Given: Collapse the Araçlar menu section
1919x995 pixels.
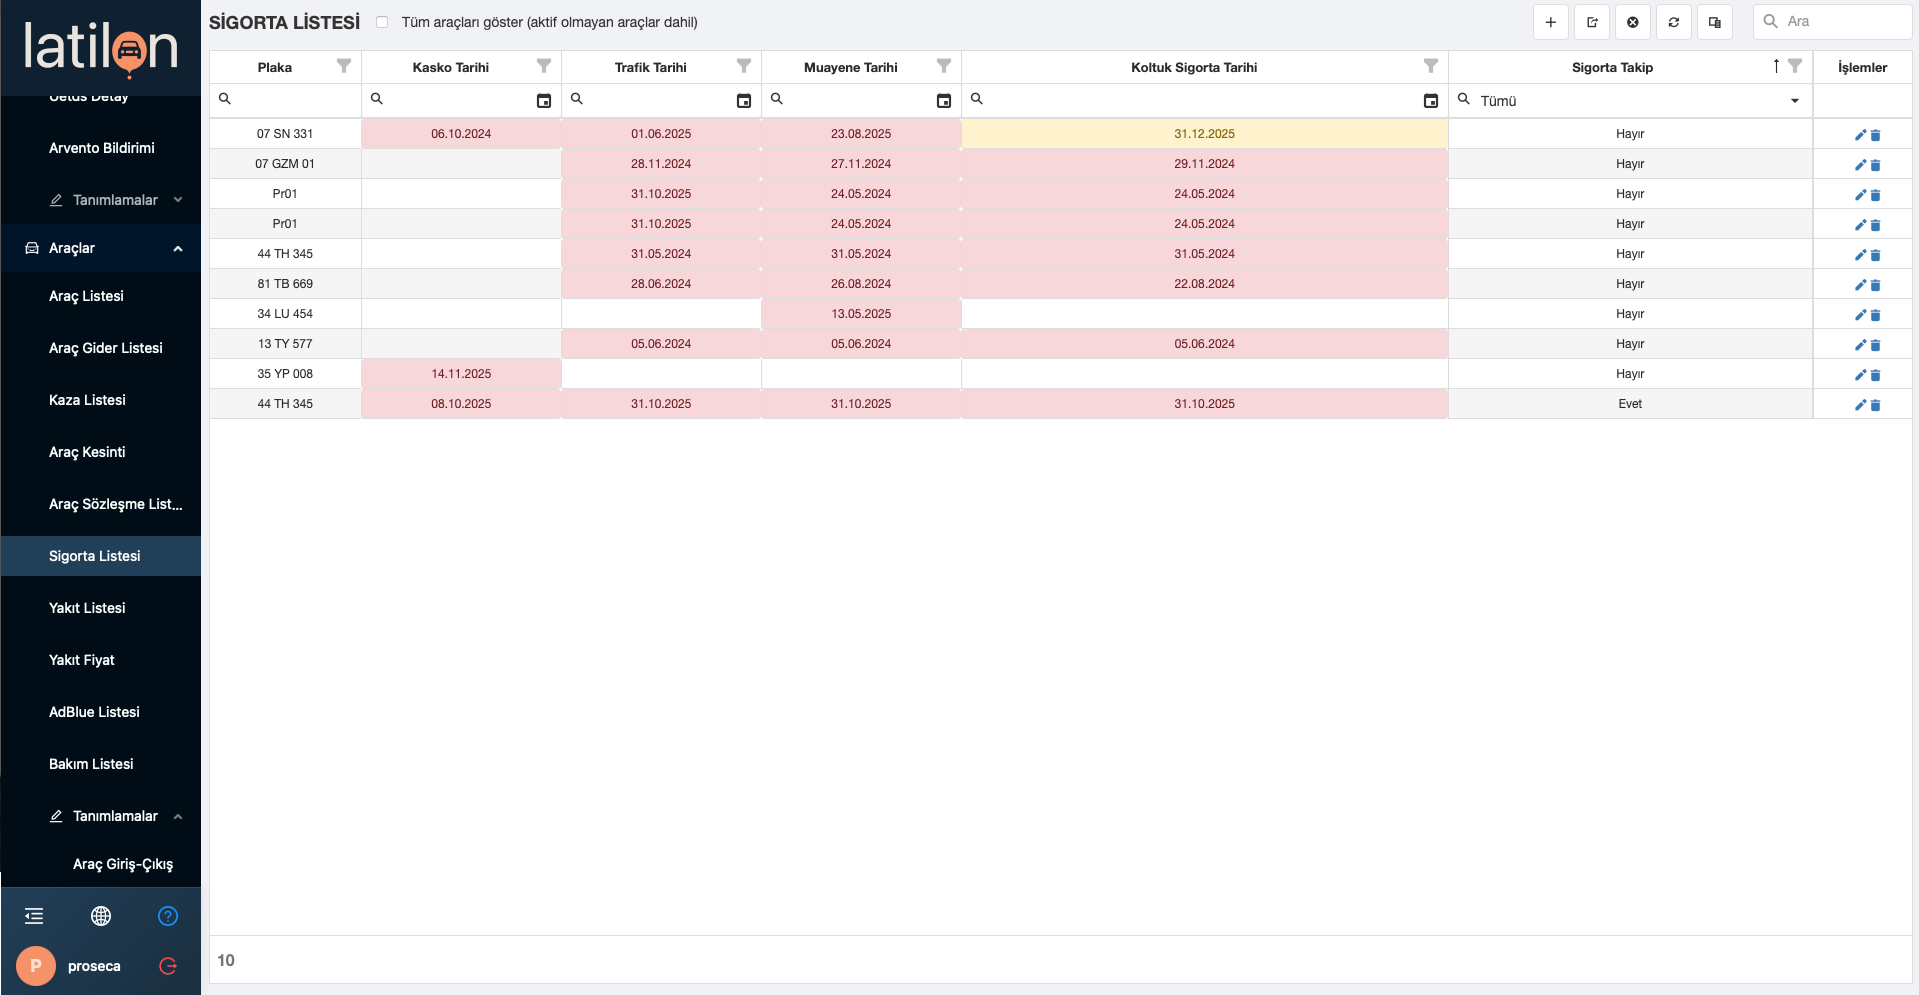Looking at the screenshot, I should tap(178, 249).
